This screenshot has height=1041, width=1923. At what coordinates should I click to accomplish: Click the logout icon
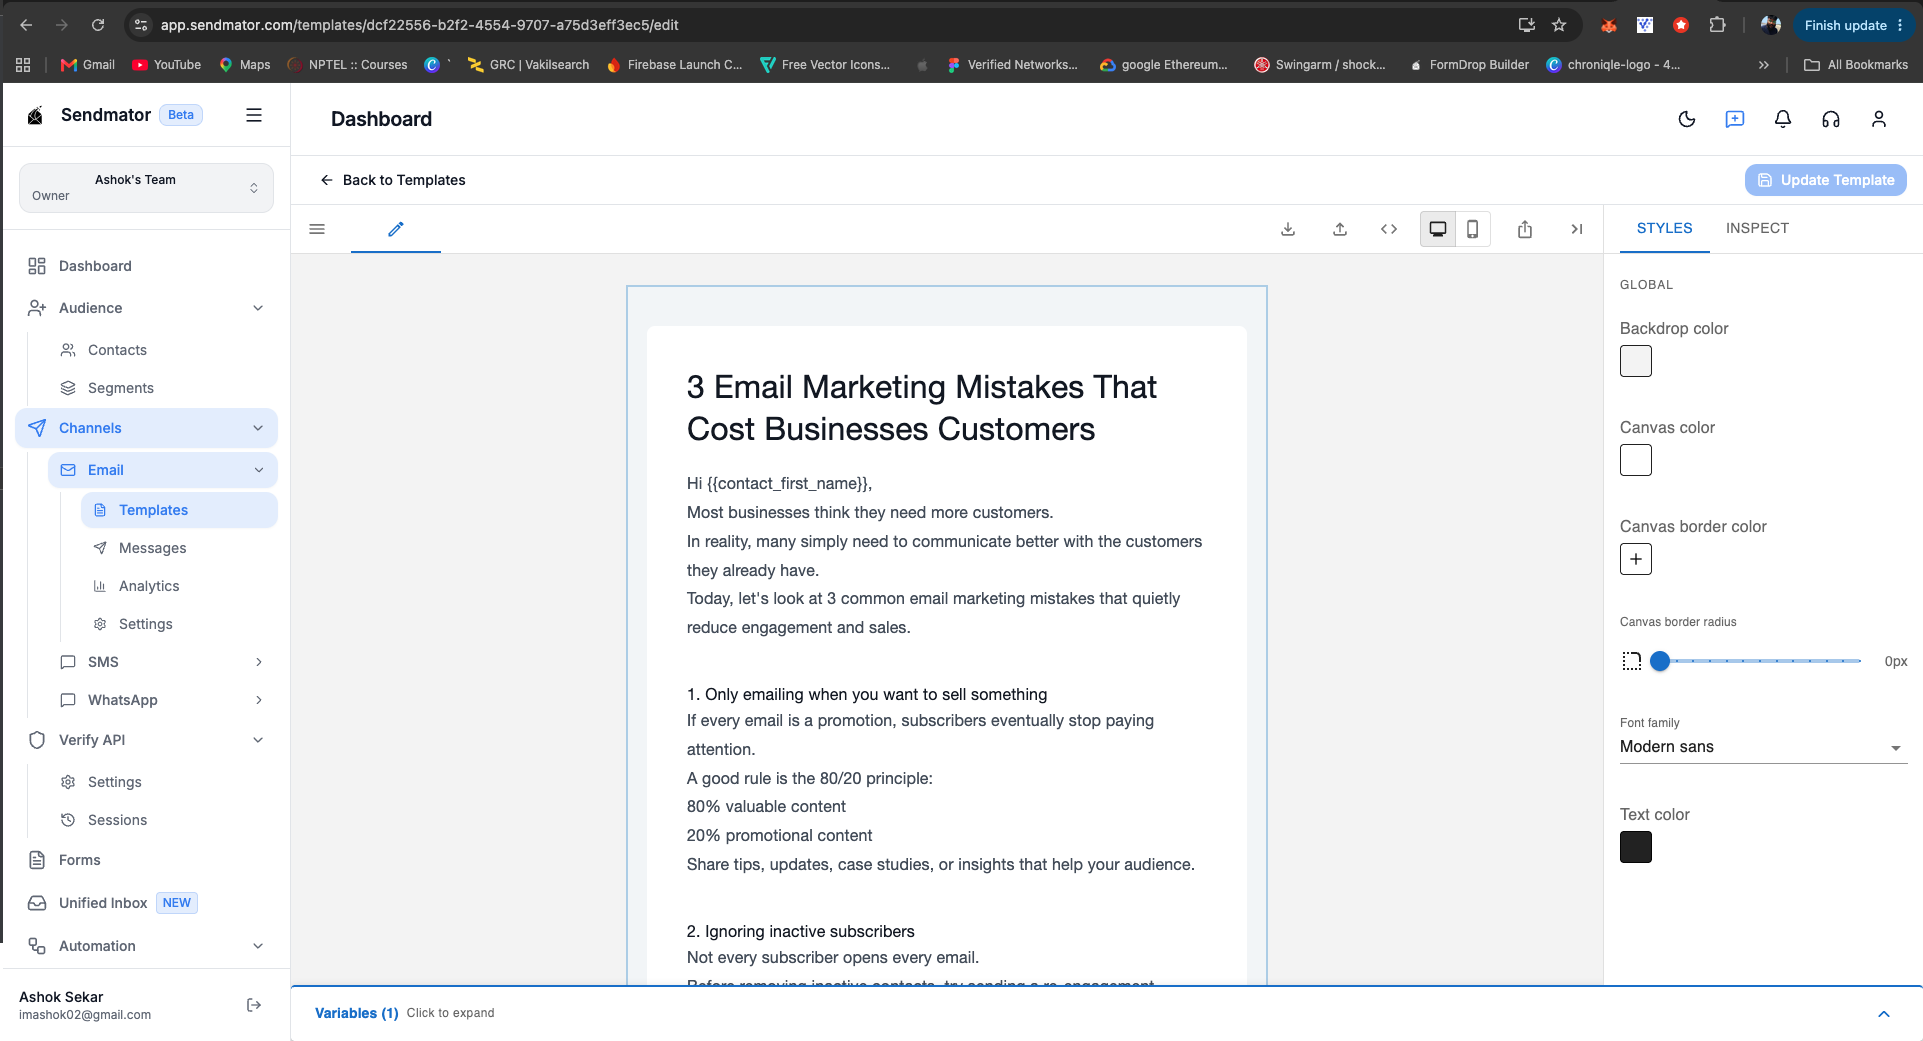tap(254, 1005)
